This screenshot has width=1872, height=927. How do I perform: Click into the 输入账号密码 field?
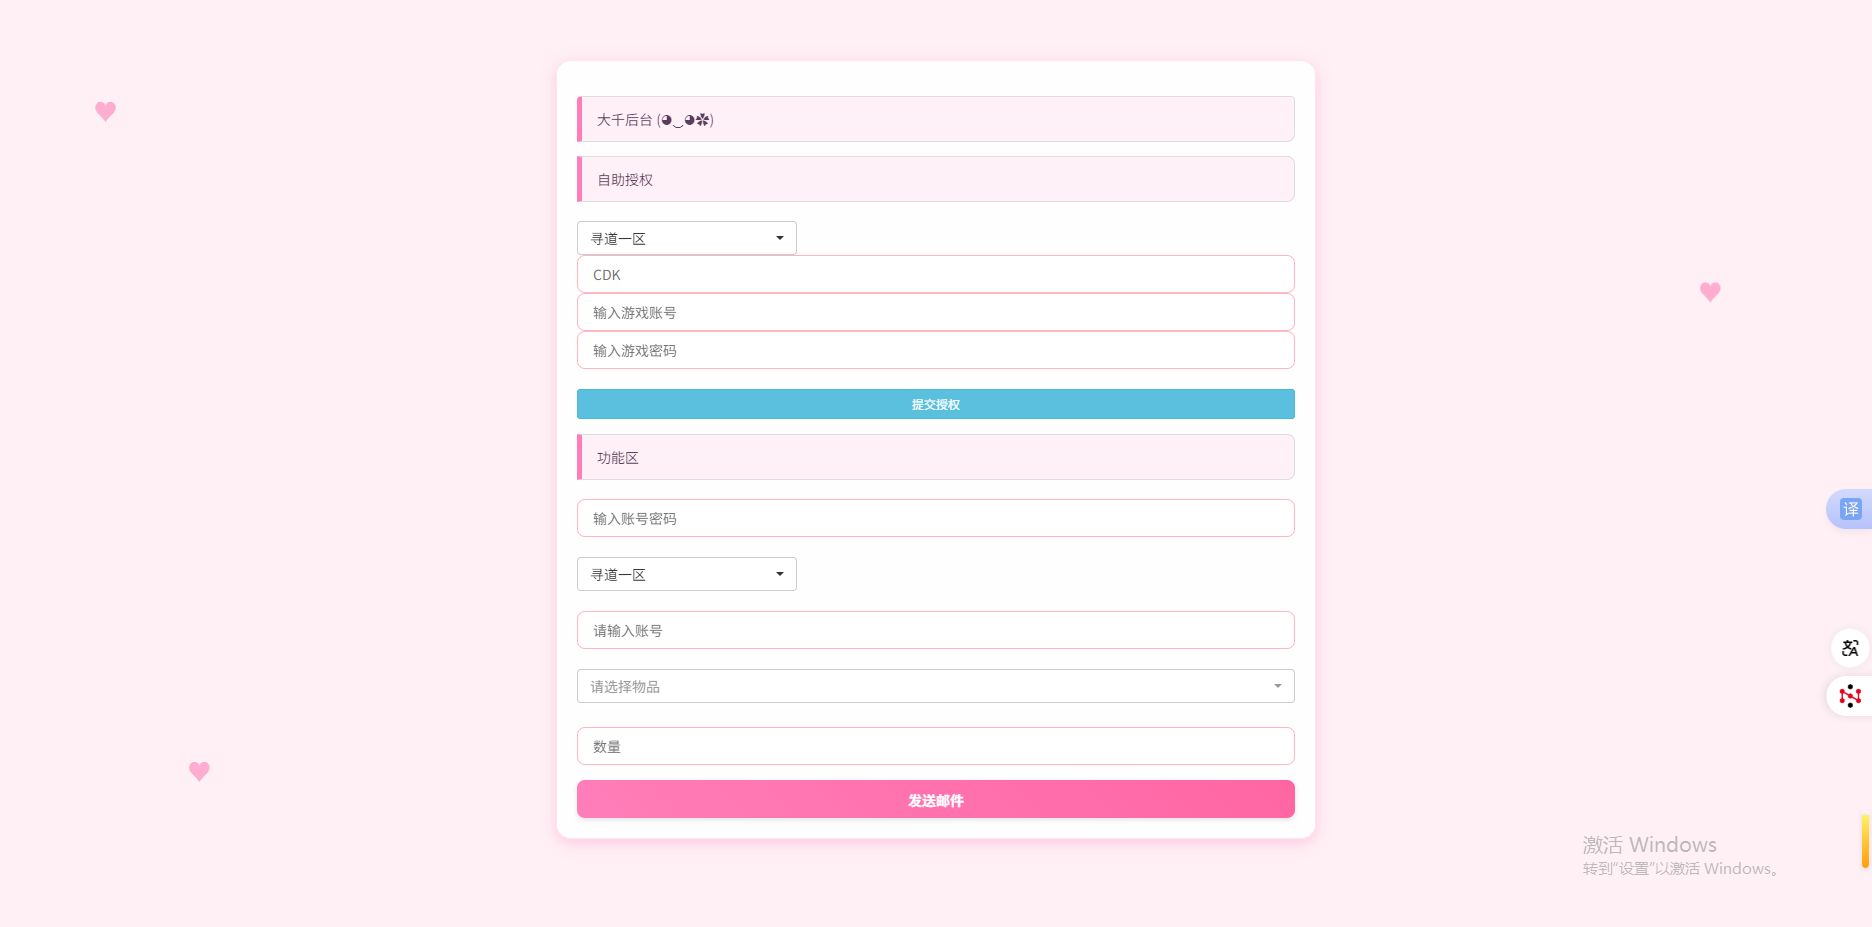[x=936, y=518]
